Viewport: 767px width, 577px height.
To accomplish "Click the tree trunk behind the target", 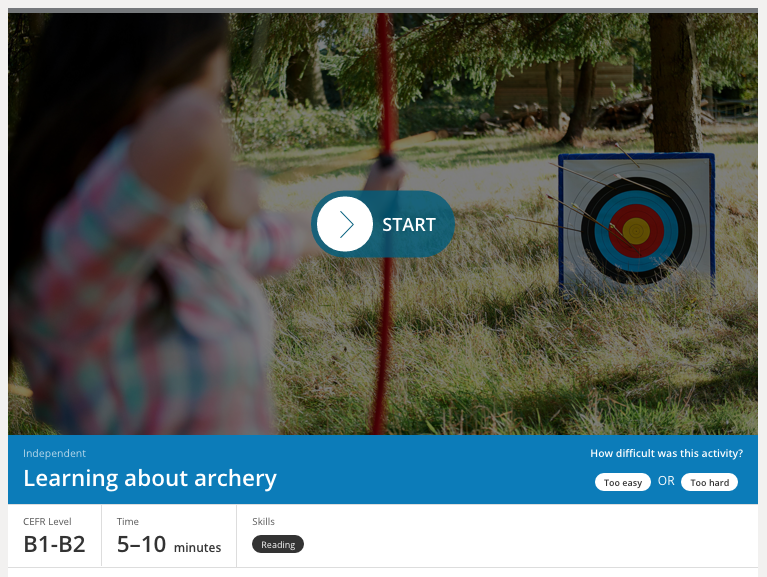I will point(676,83).
